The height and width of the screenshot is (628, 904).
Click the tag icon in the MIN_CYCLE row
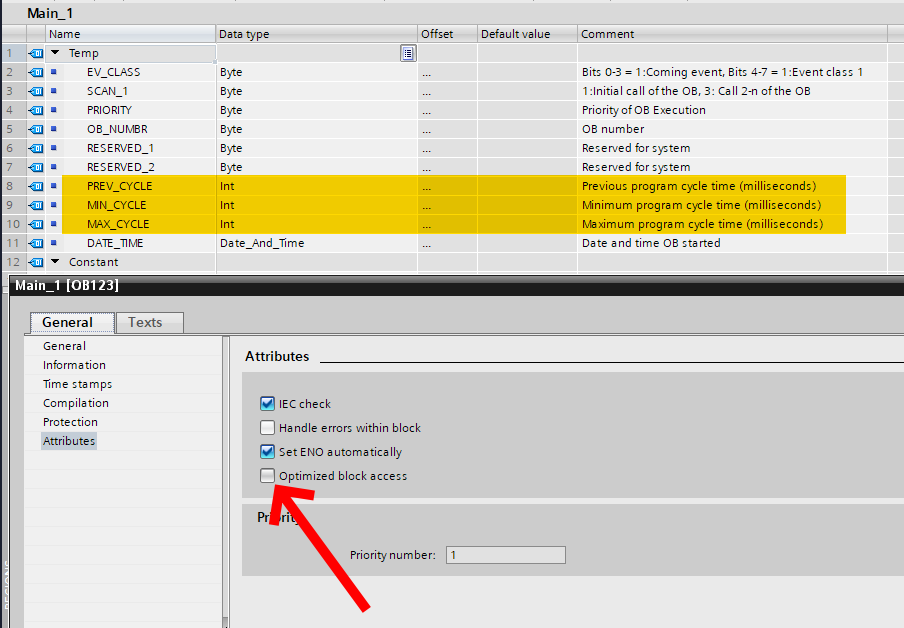(36, 205)
